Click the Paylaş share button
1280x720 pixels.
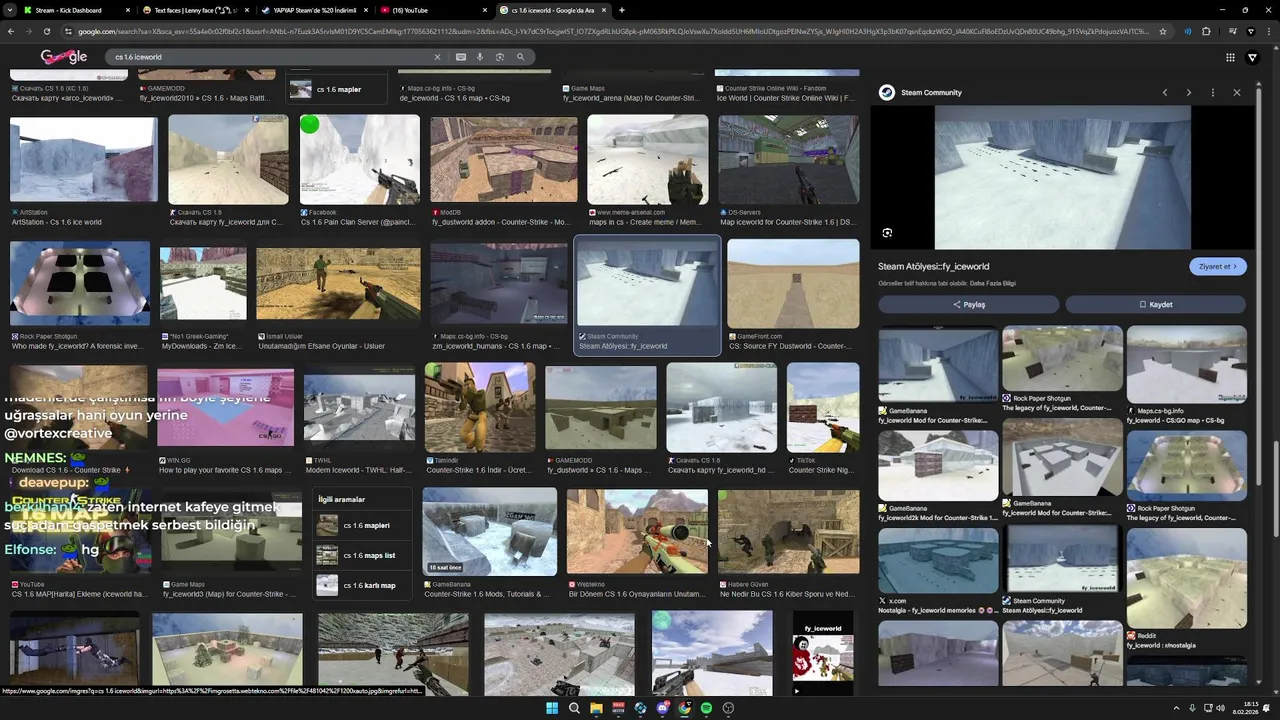pos(968,304)
